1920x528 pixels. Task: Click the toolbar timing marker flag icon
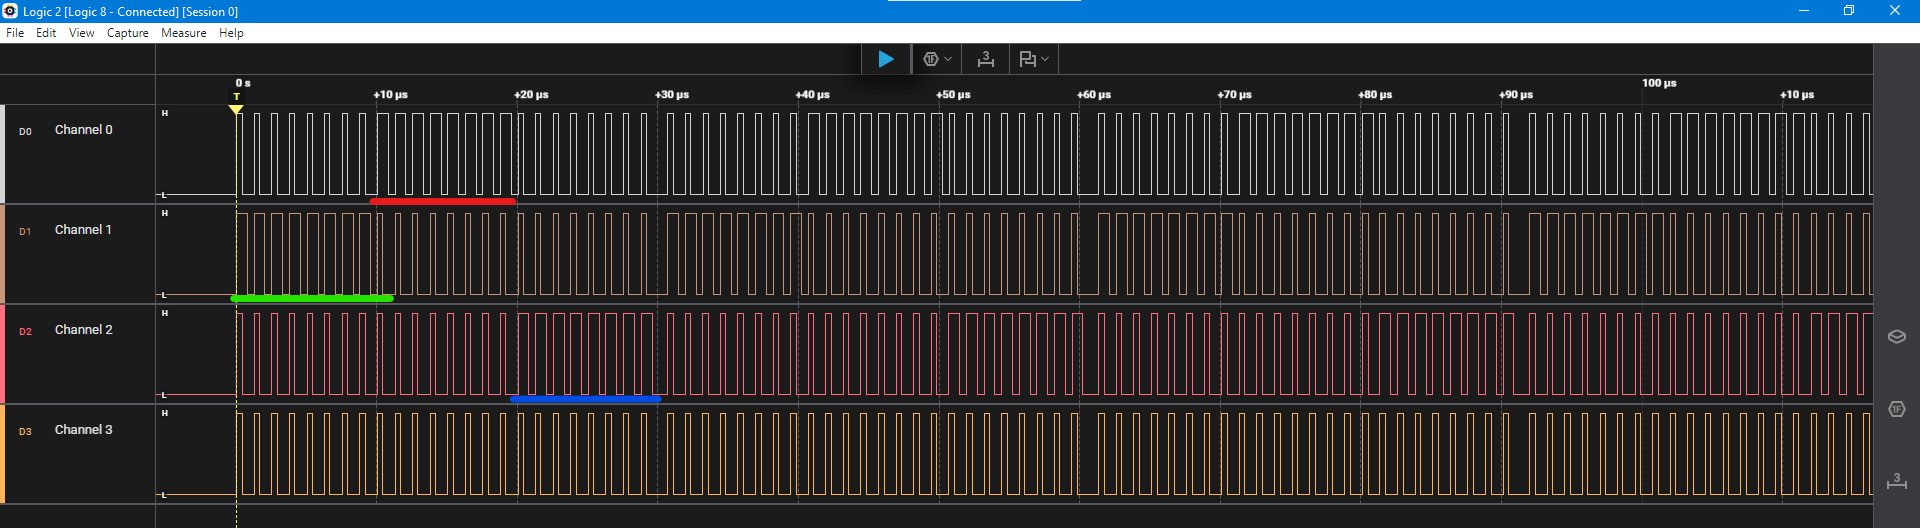pyautogui.click(x=1027, y=59)
